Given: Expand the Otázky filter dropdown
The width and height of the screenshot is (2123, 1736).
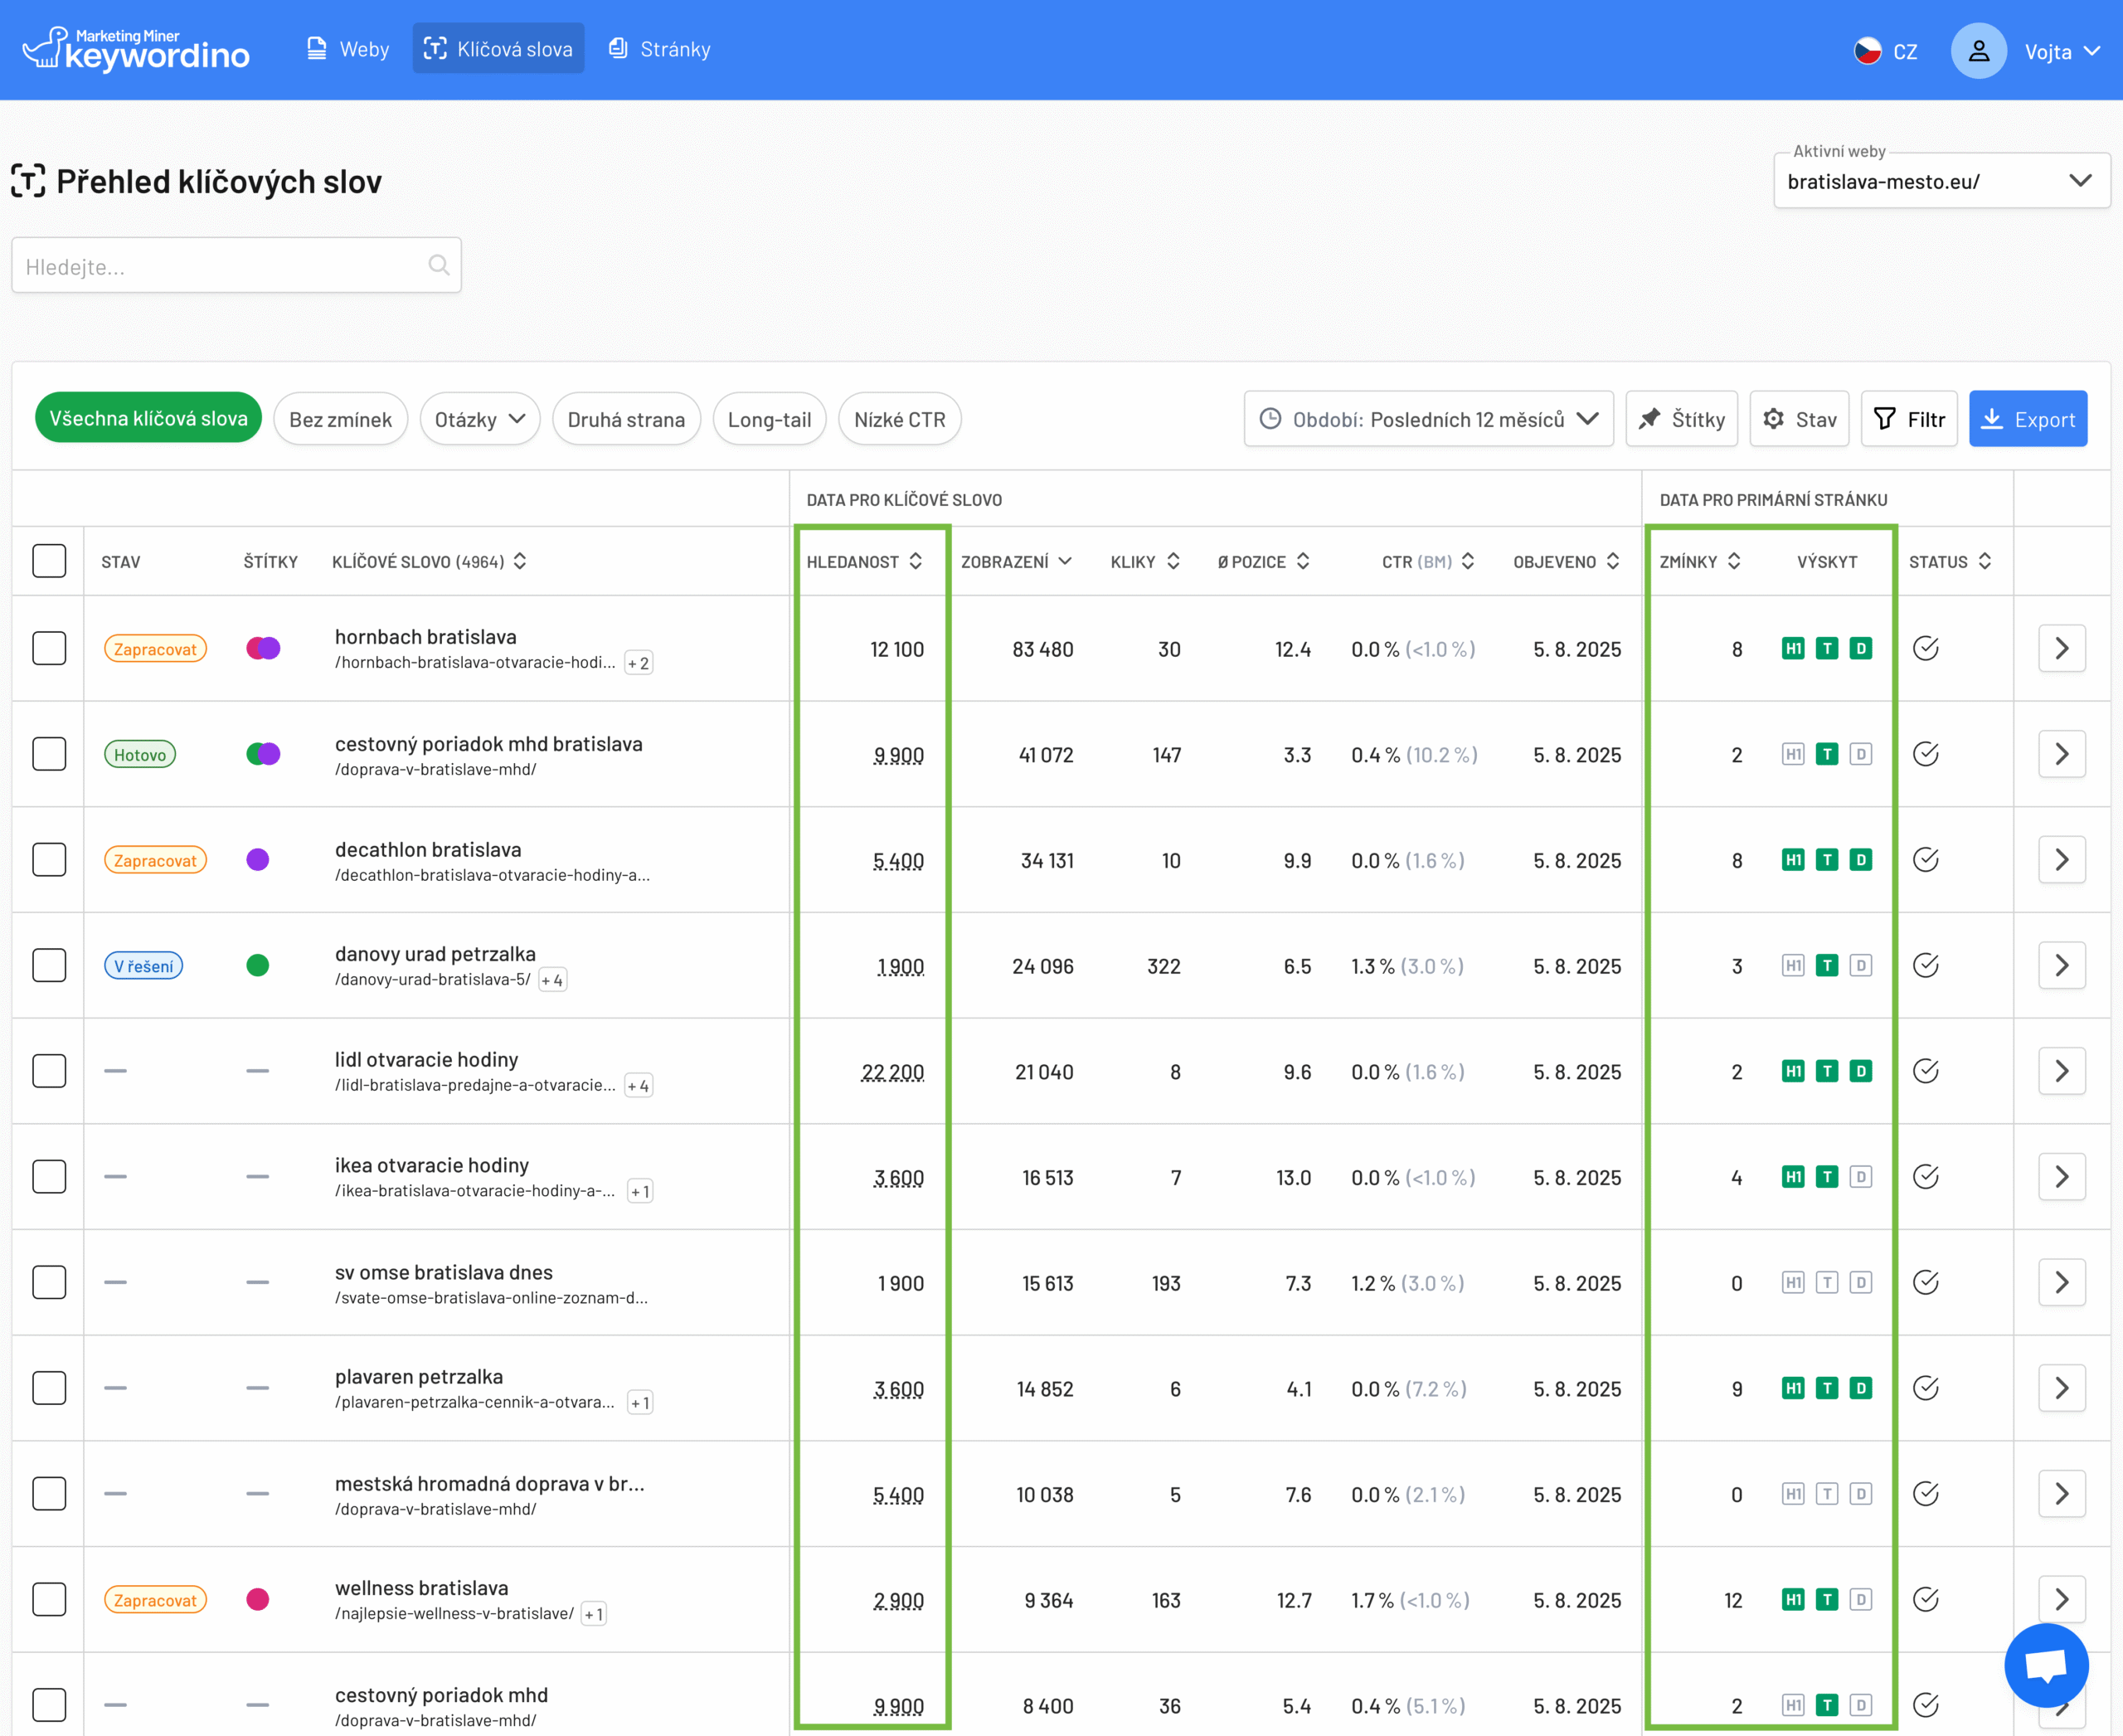Looking at the screenshot, I should click(479, 419).
